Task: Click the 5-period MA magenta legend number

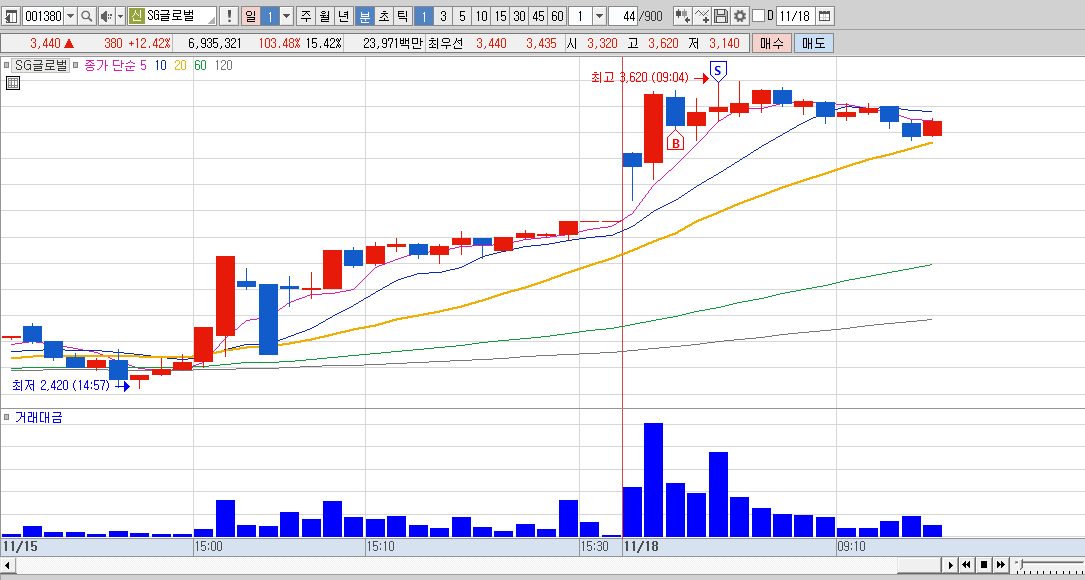Action: [145, 66]
